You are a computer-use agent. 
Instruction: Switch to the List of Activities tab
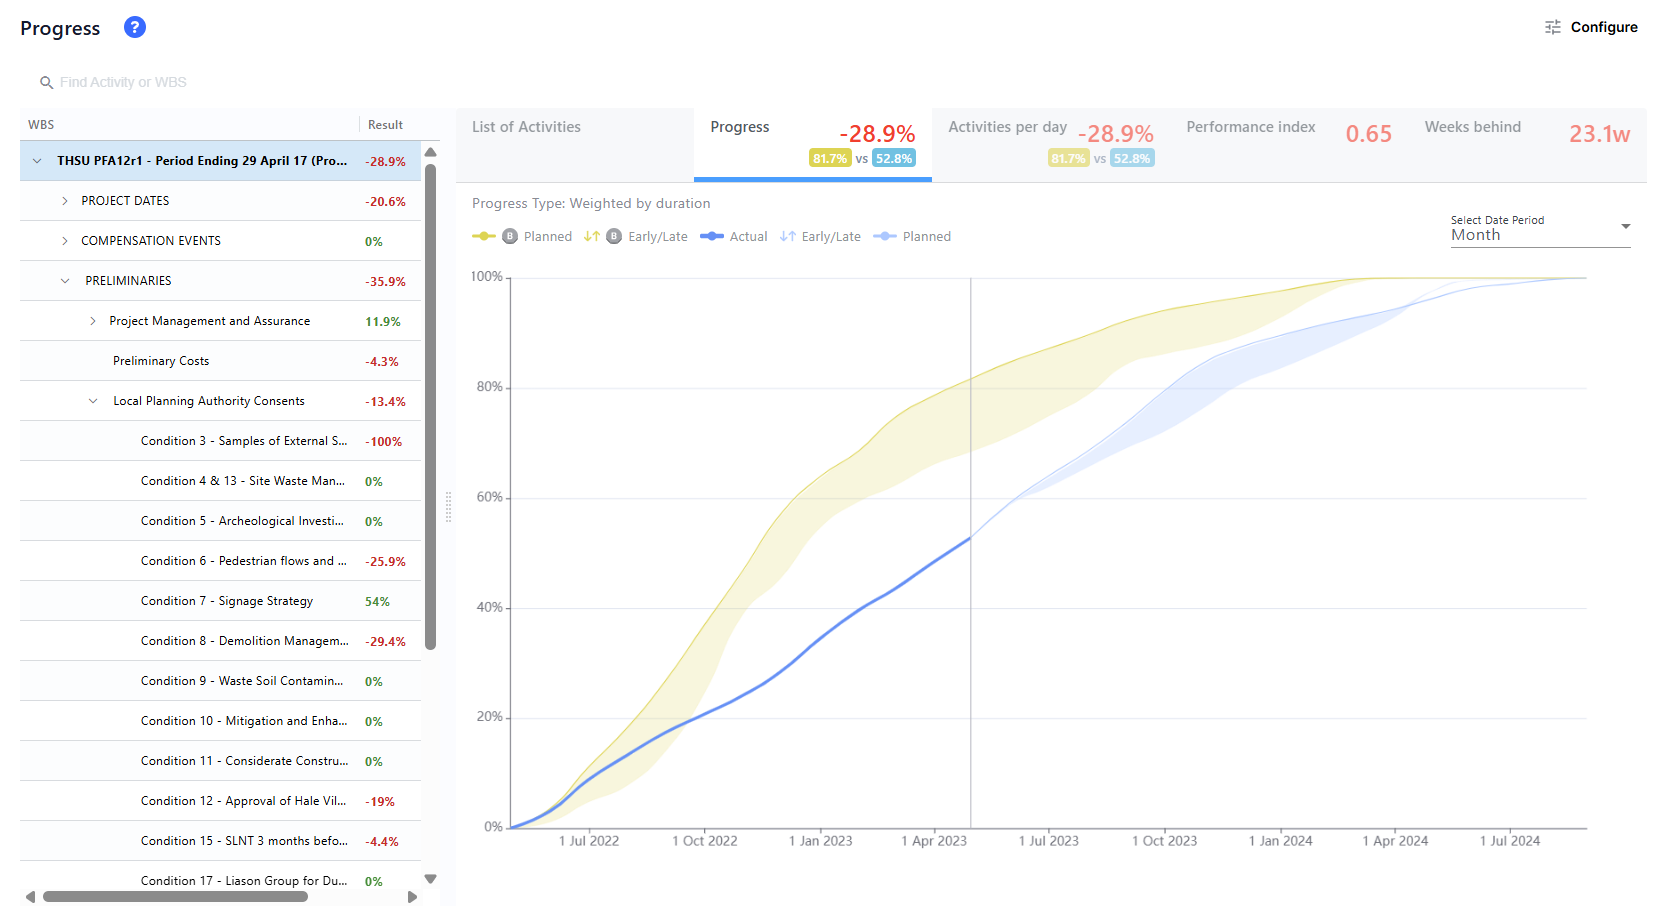526,127
